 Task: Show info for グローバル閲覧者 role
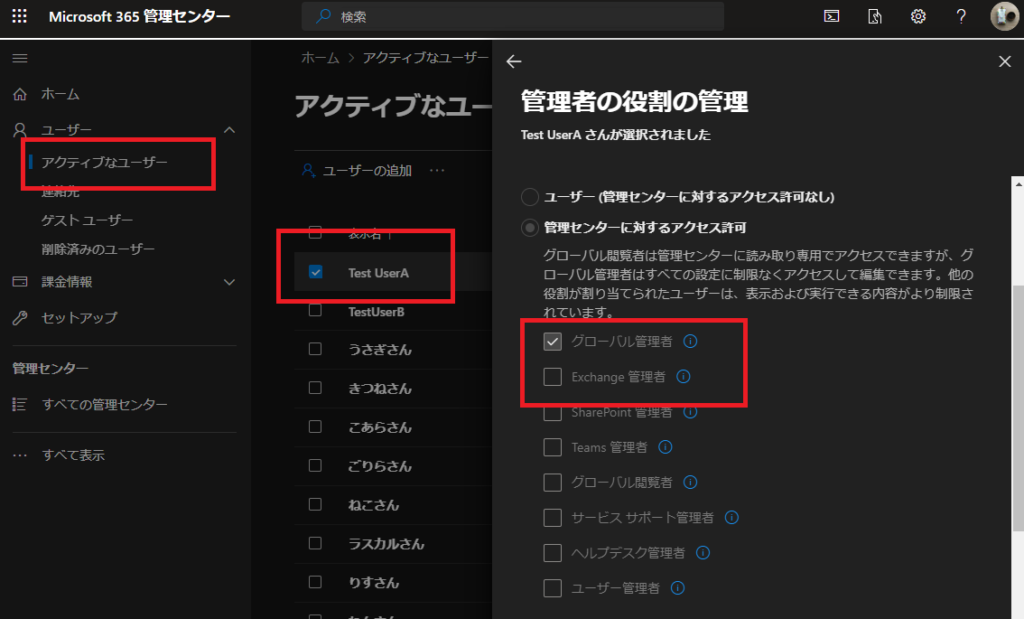(690, 483)
